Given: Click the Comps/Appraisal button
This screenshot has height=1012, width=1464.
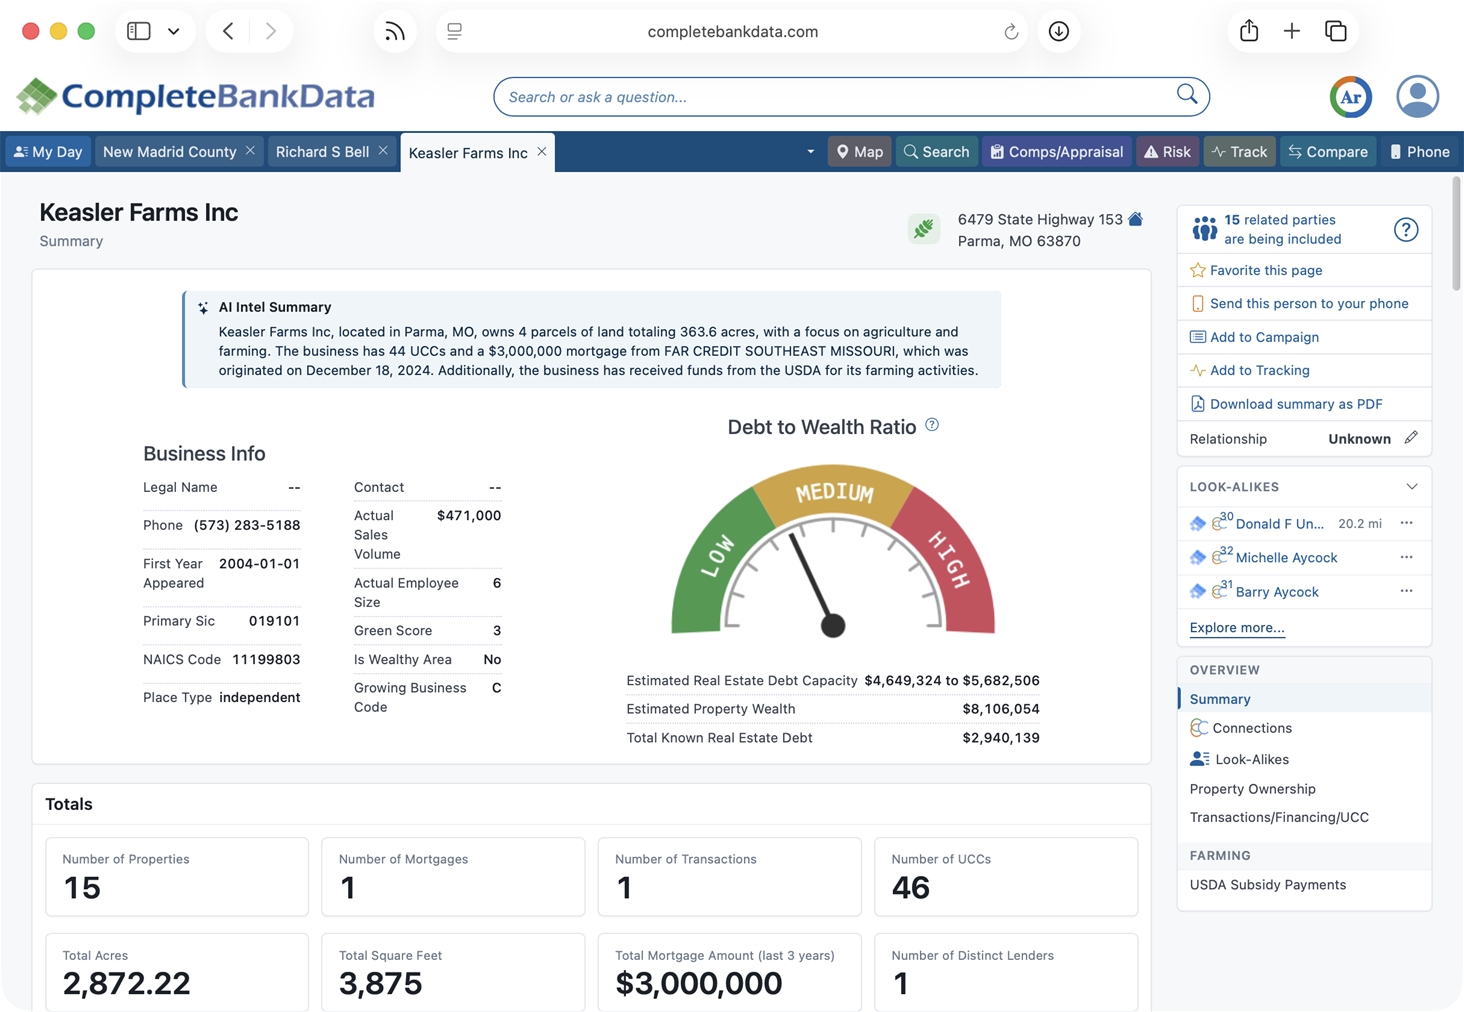Looking at the screenshot, I should pyautogui.click(x=1057, y=152).
